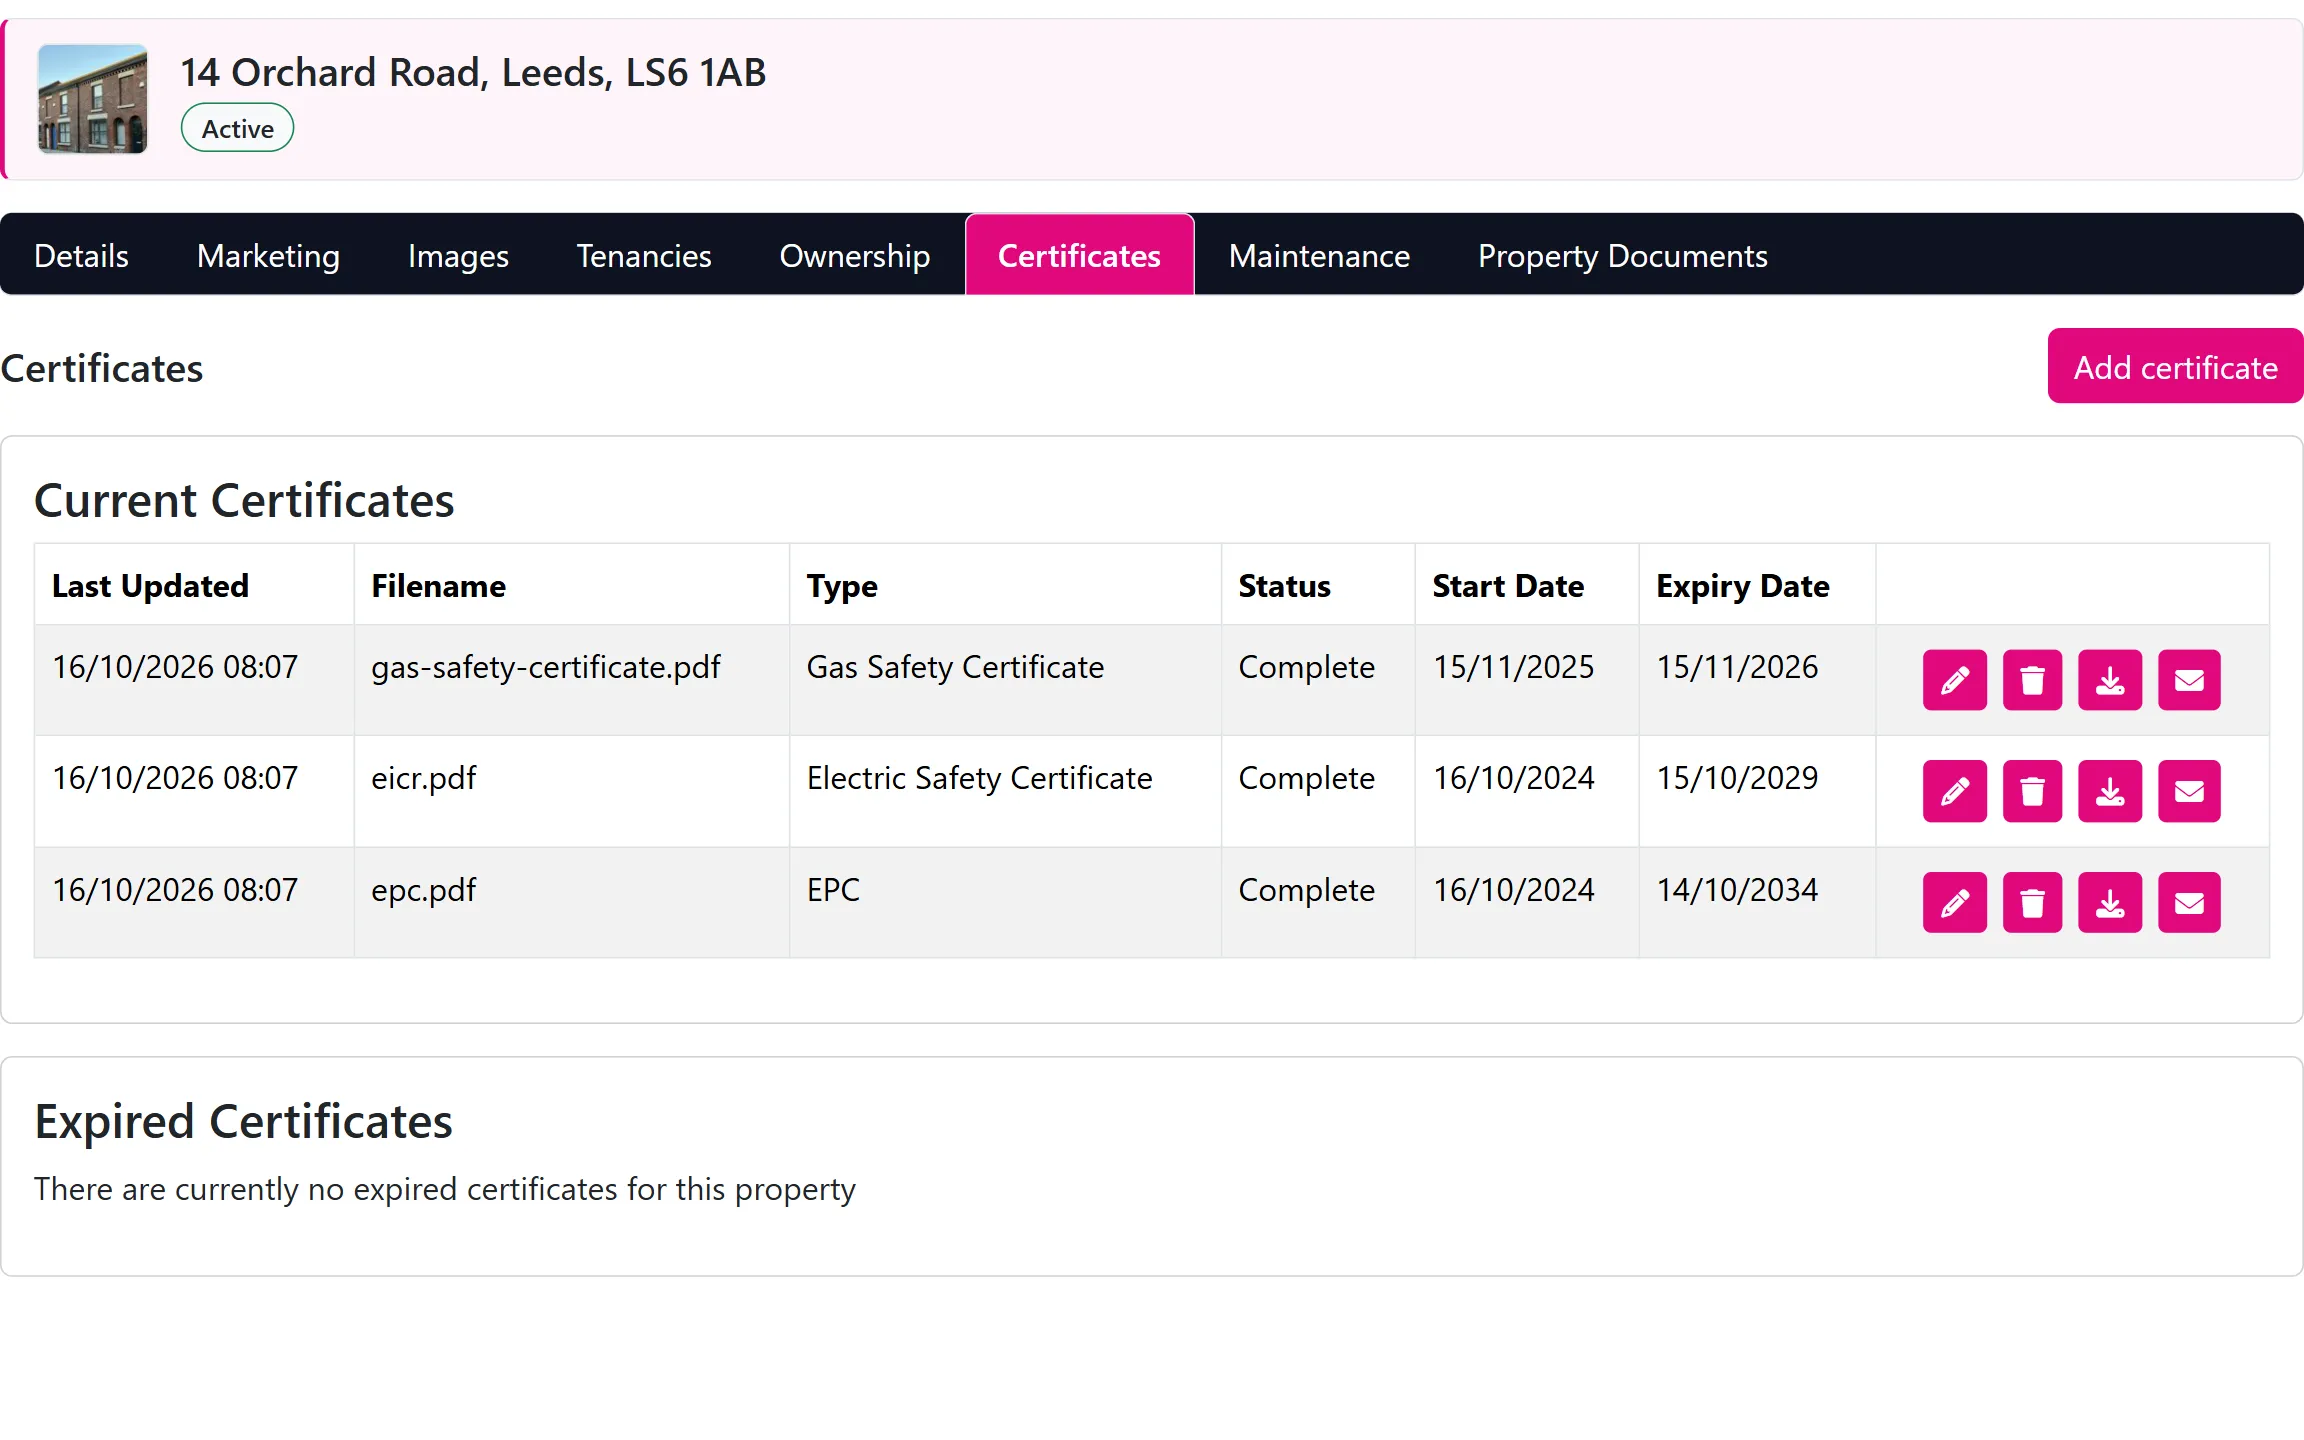Image resolution: width=2304 pixels, height=1440 pixels.
Task: Click the property photo thumbnail
Action: coord(92,98)
